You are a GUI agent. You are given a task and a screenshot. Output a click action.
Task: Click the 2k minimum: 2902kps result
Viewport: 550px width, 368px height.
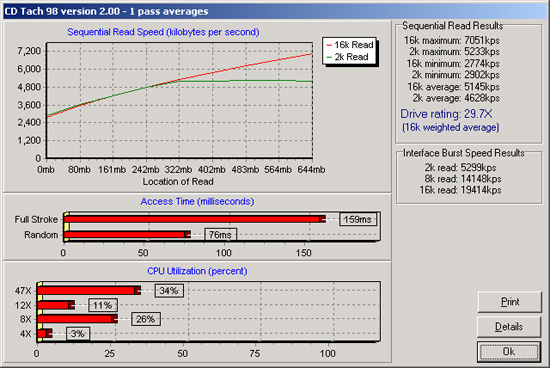pos(456,75)
